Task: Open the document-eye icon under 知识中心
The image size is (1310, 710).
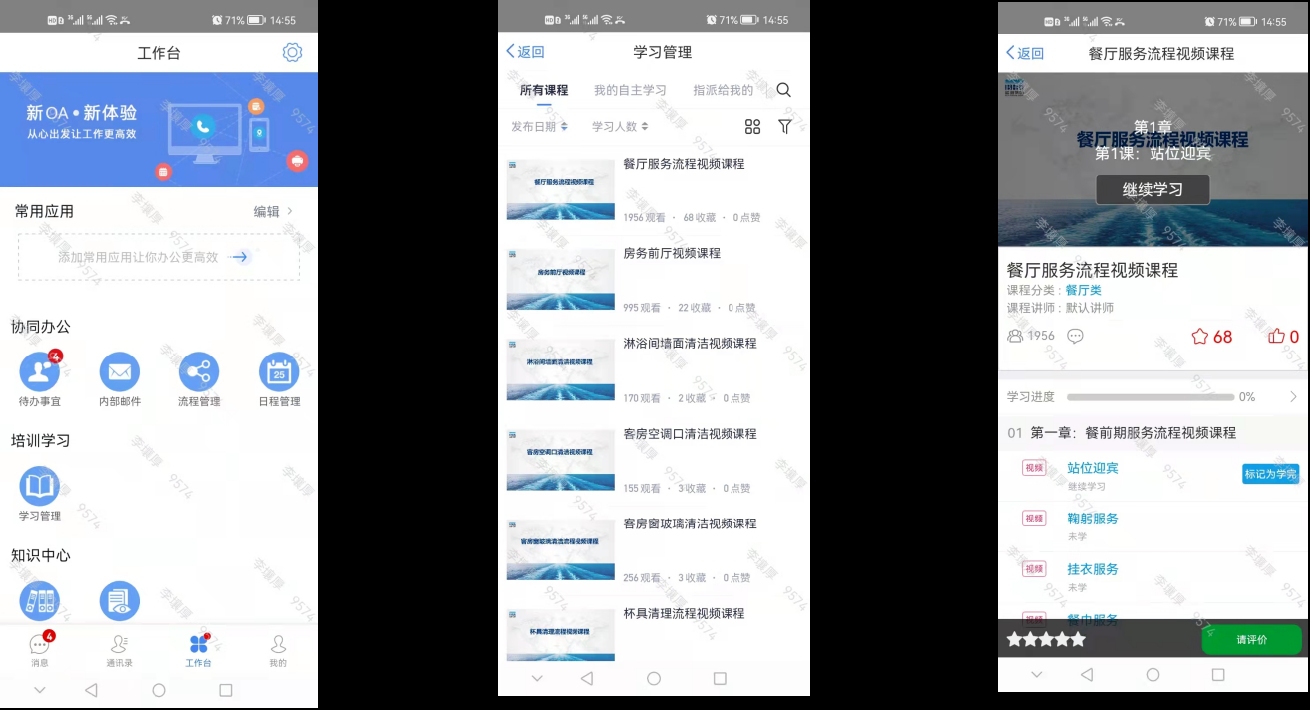Action: (120, 601)
